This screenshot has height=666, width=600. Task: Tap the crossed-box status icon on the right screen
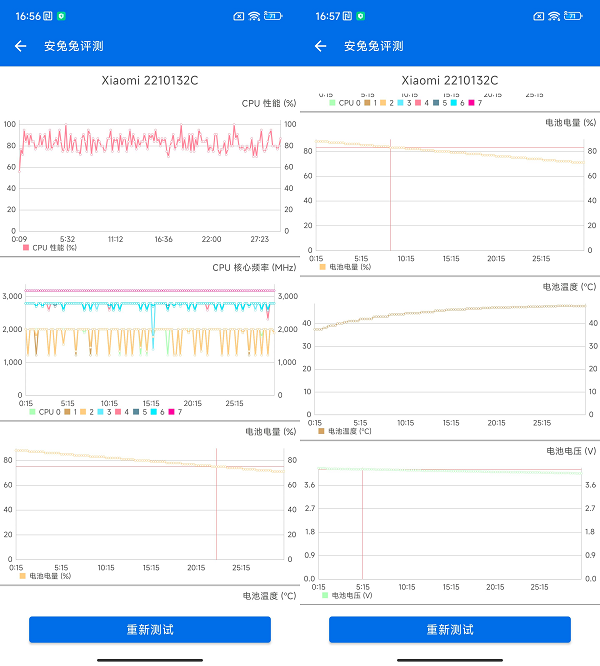click(539, 16)
